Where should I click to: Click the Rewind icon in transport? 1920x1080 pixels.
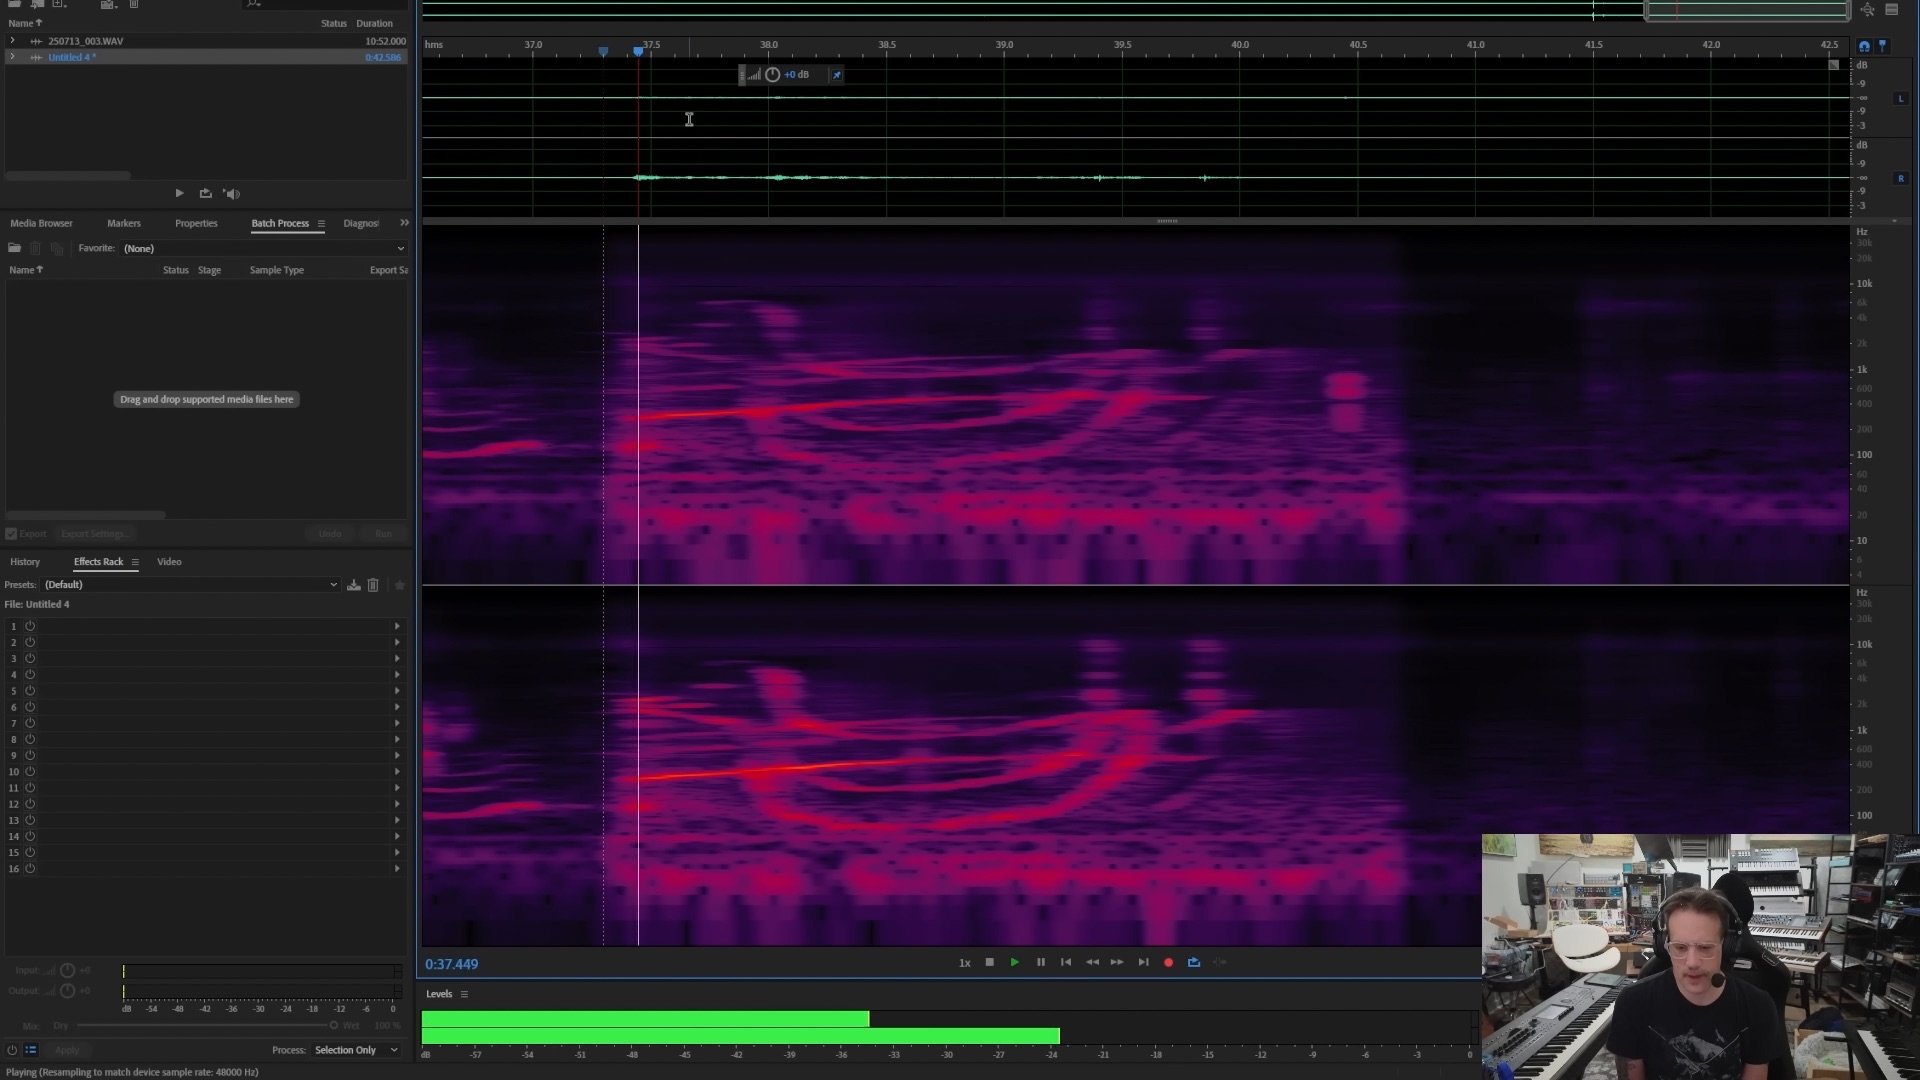[x=1092, y=962]
